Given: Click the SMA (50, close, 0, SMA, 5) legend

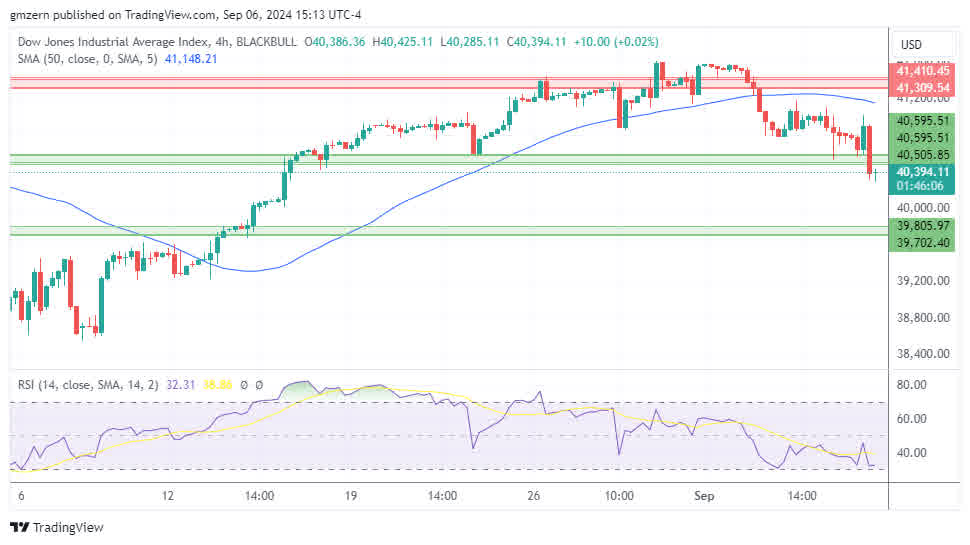Looking at the screenshot, I should pos(87,59).
